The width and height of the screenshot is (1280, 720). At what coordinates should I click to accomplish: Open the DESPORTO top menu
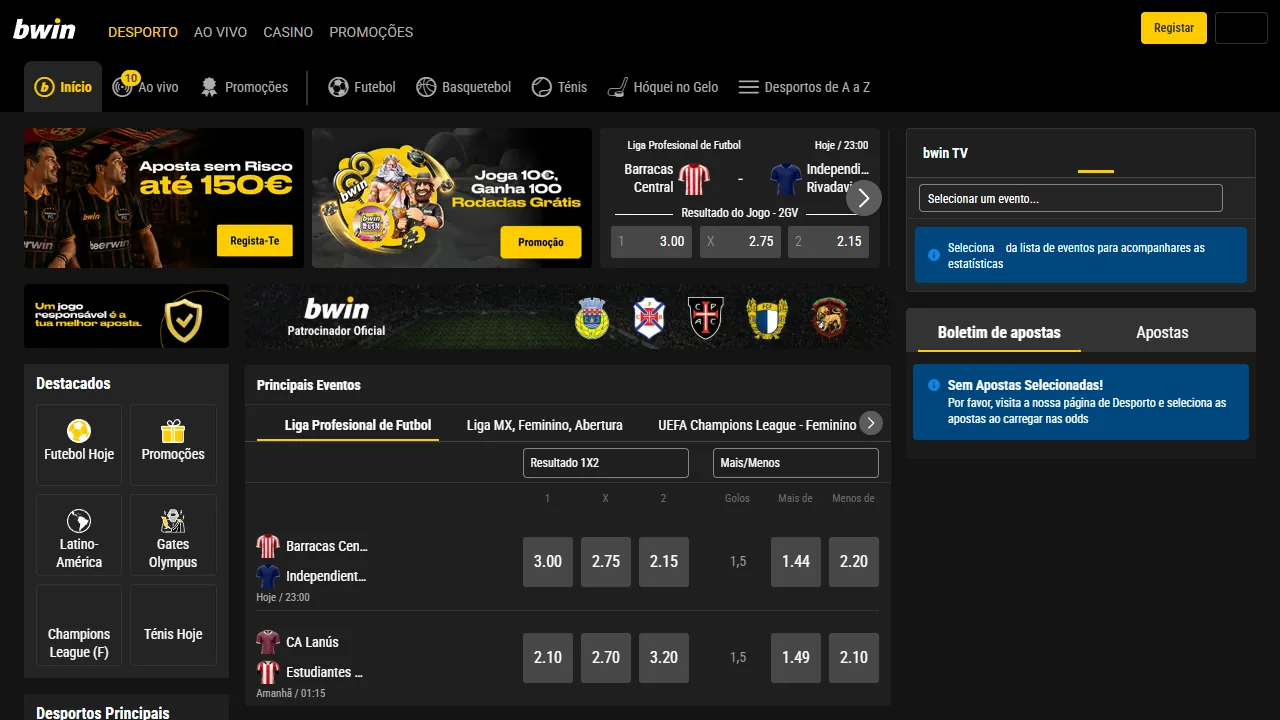click(x=143, y=32)
